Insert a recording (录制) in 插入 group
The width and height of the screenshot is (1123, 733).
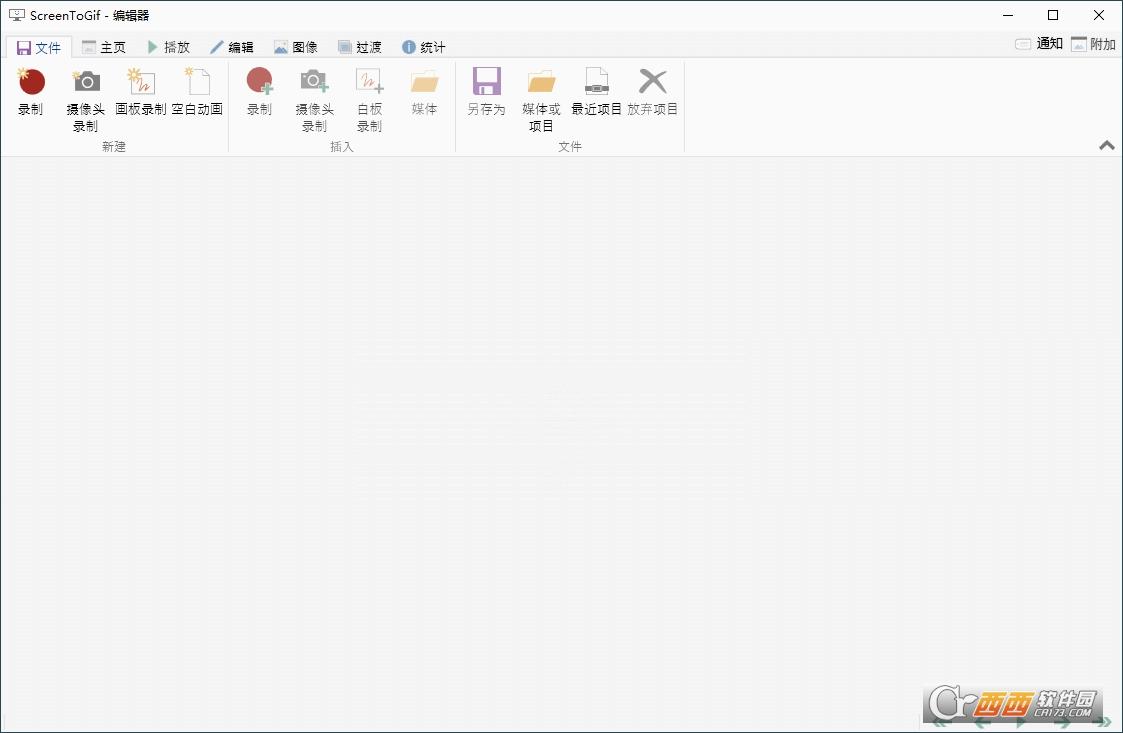tap(259, 92)
